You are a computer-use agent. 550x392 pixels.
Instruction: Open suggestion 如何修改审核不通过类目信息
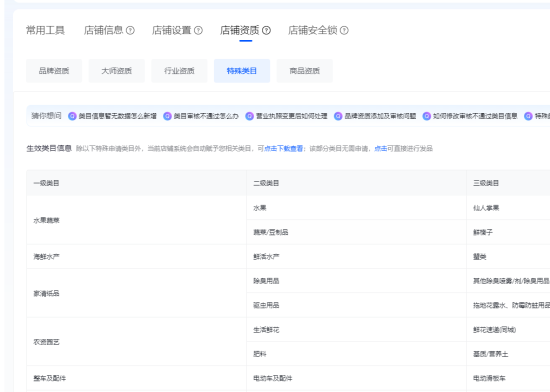pyautogui.click(x=470, y=116)
